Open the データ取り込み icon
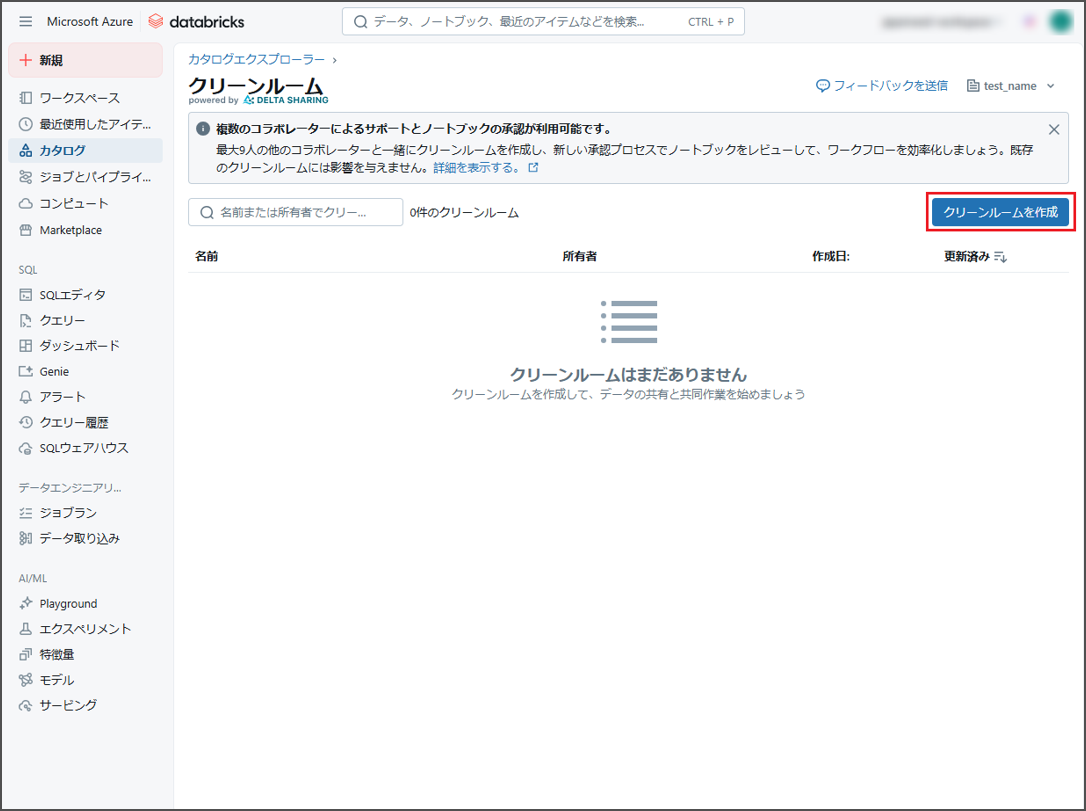 [26, 538]
